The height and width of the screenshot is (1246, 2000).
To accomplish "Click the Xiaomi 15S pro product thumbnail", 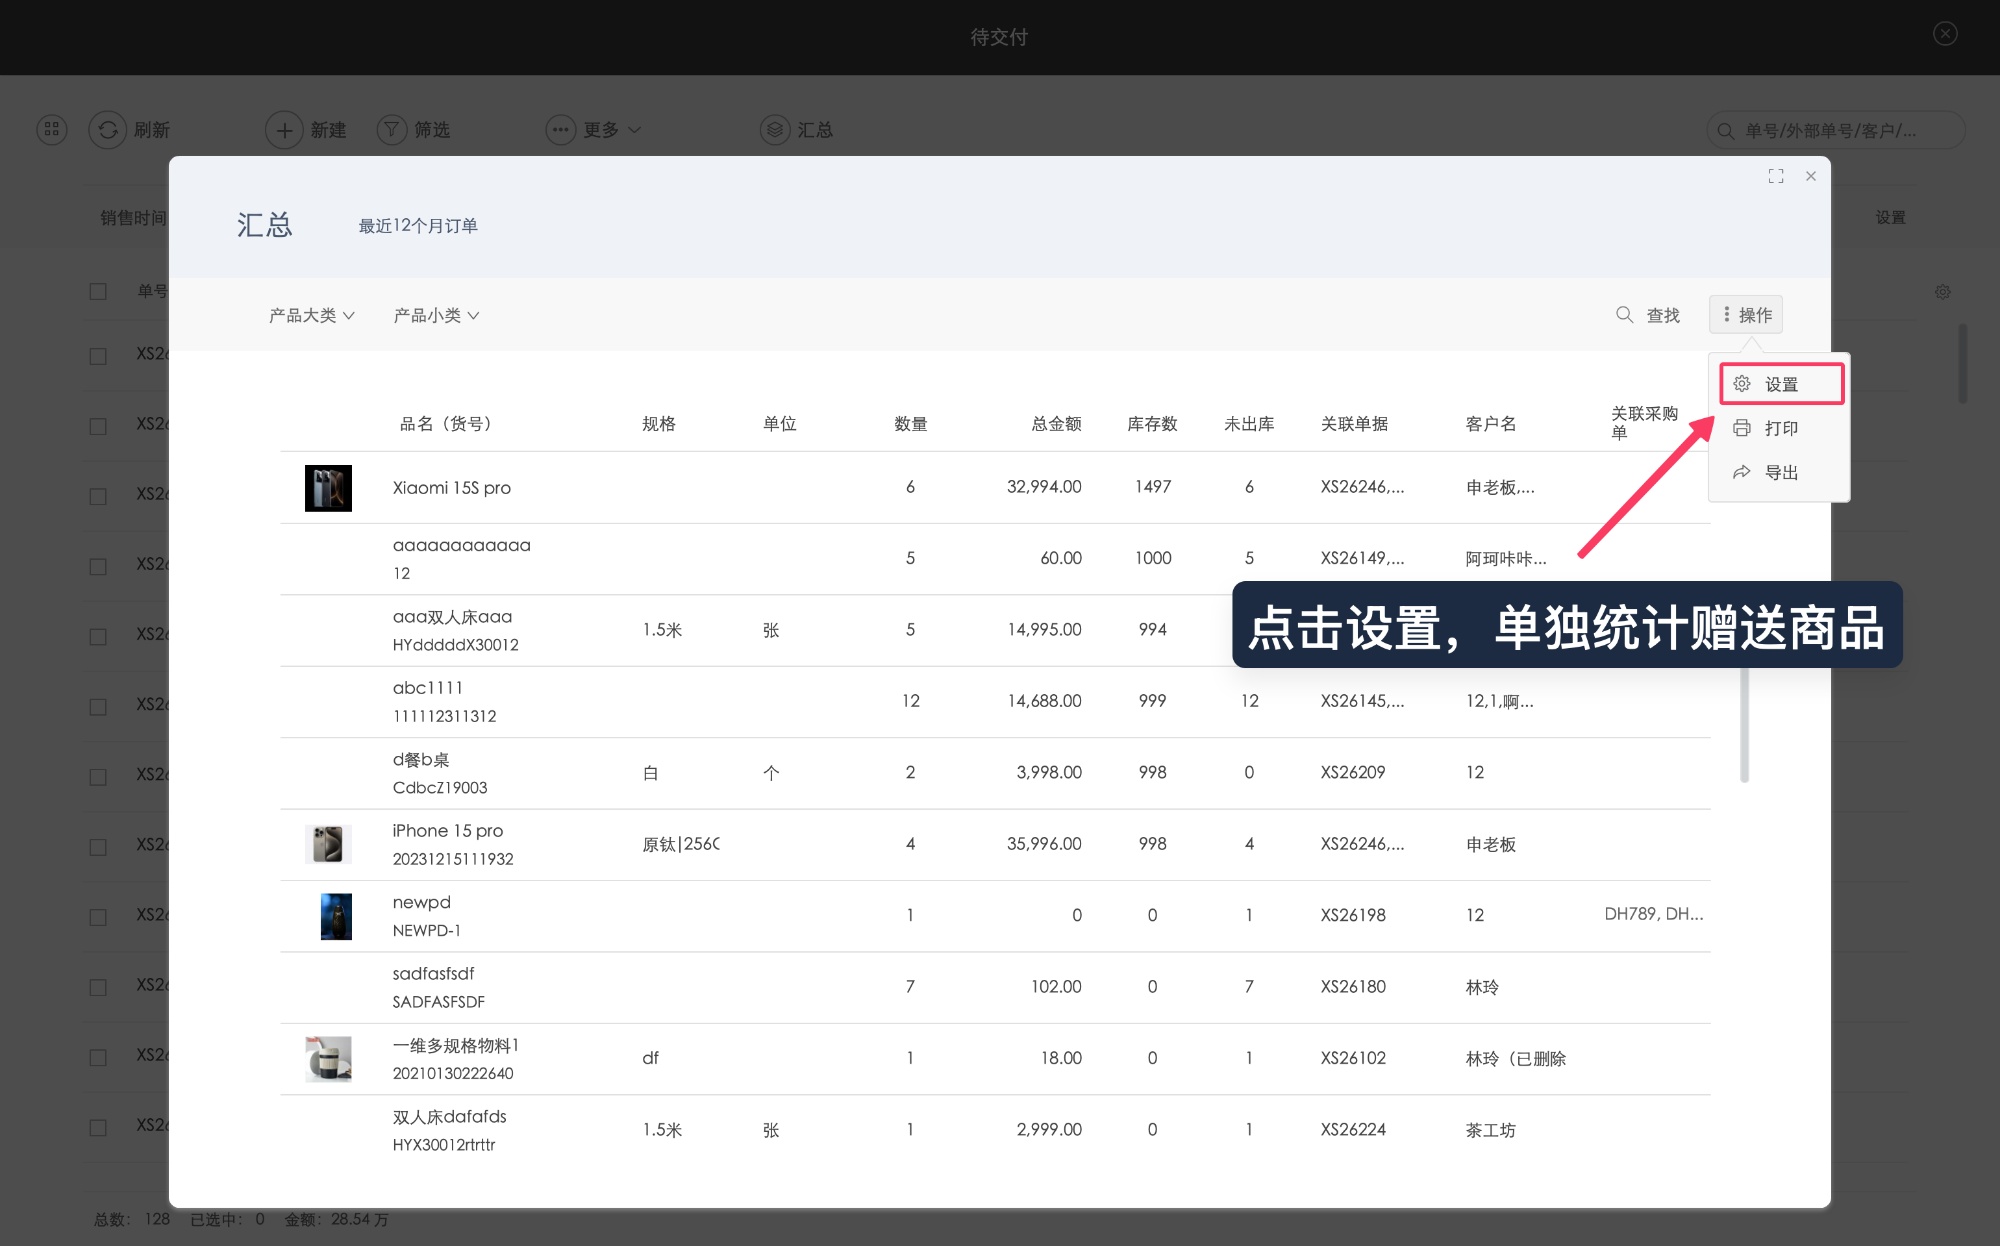I will click(x=328, y=488).
